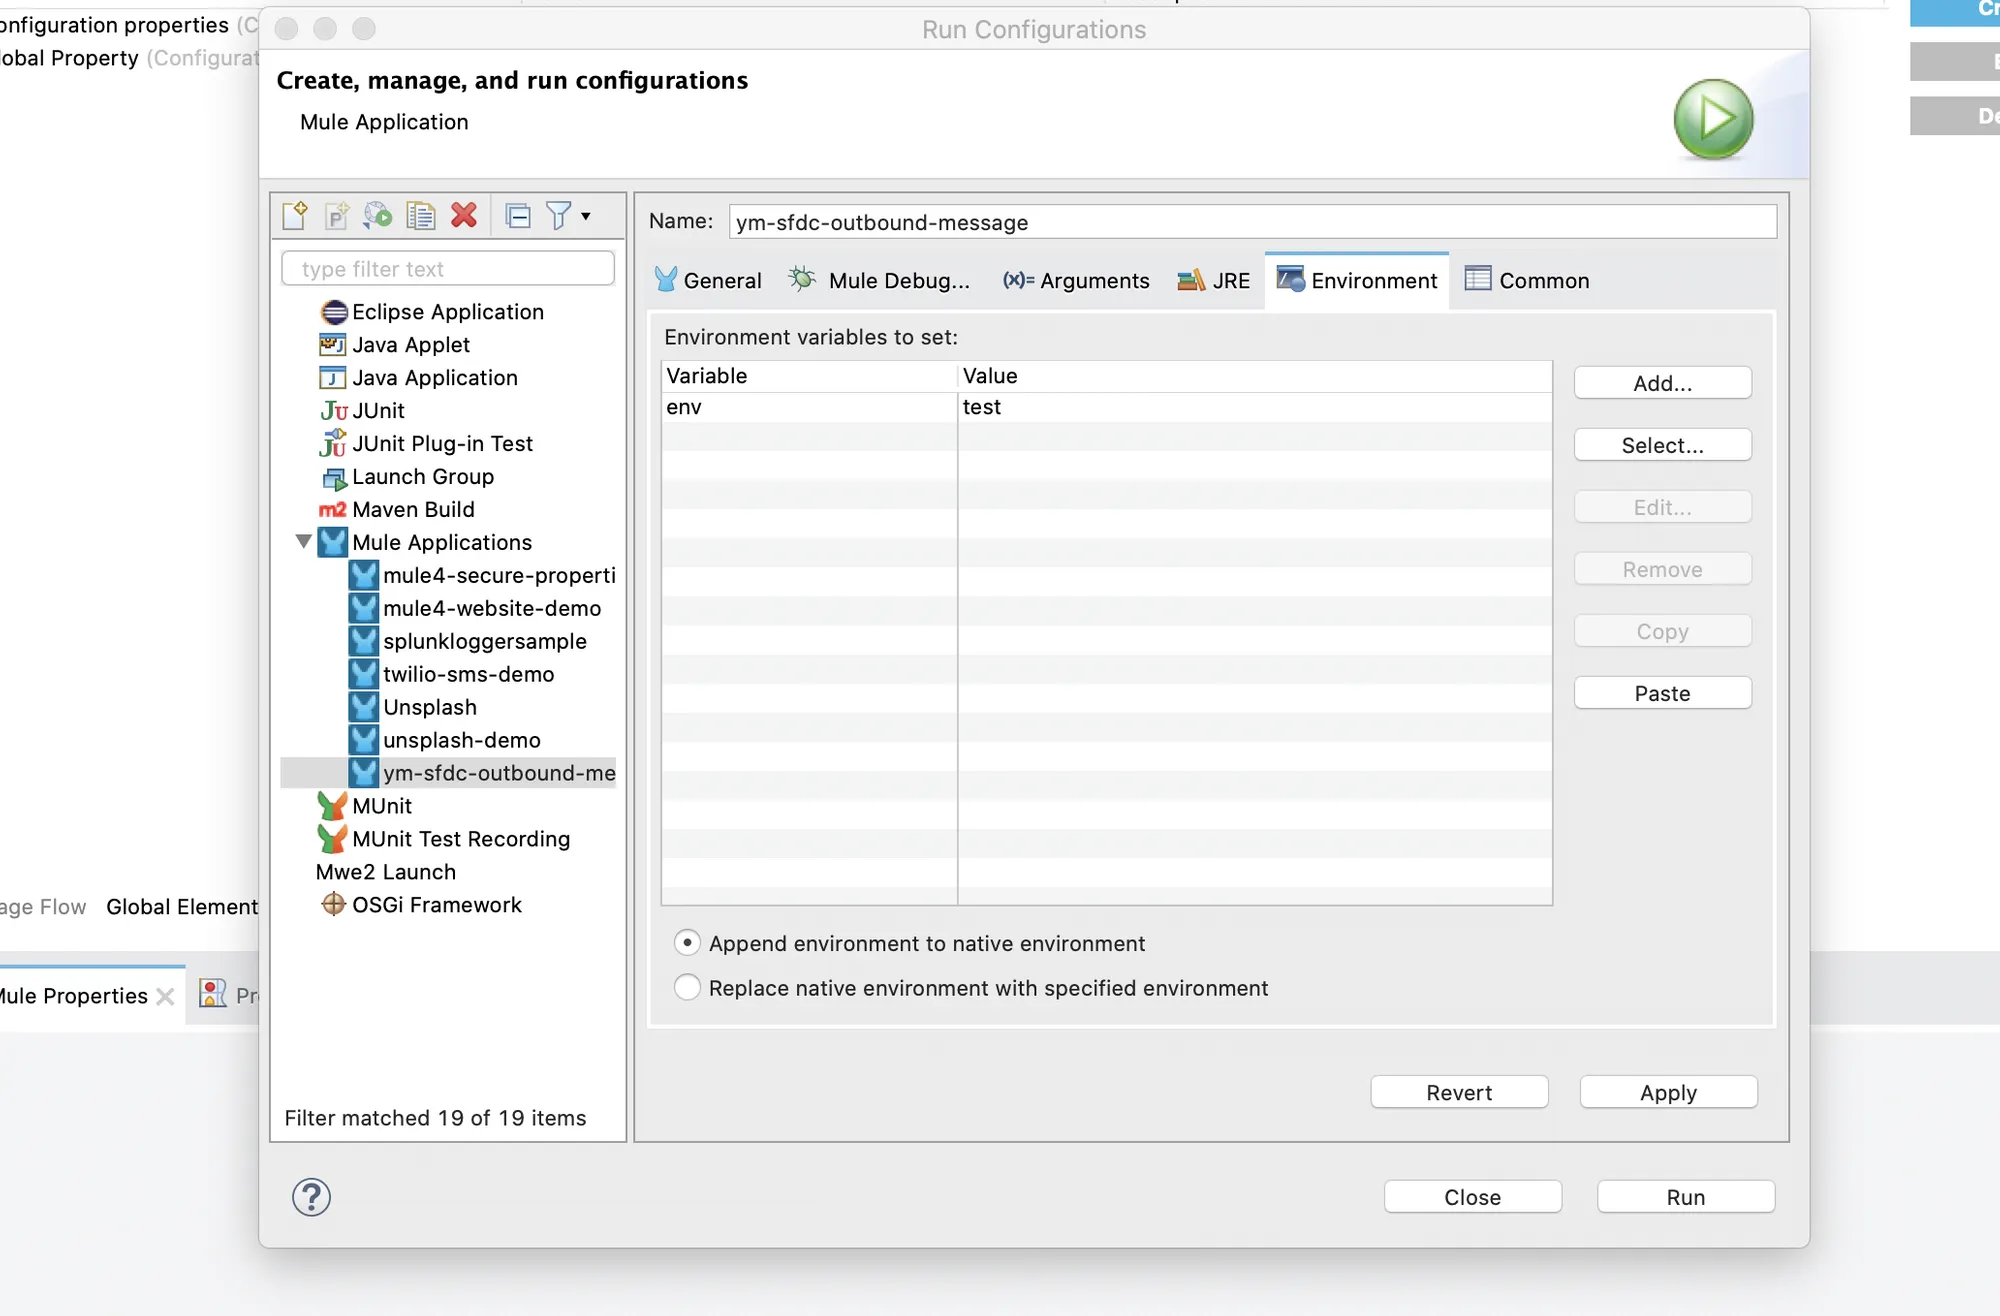Select the env variable cell

[x=809, y=407]
